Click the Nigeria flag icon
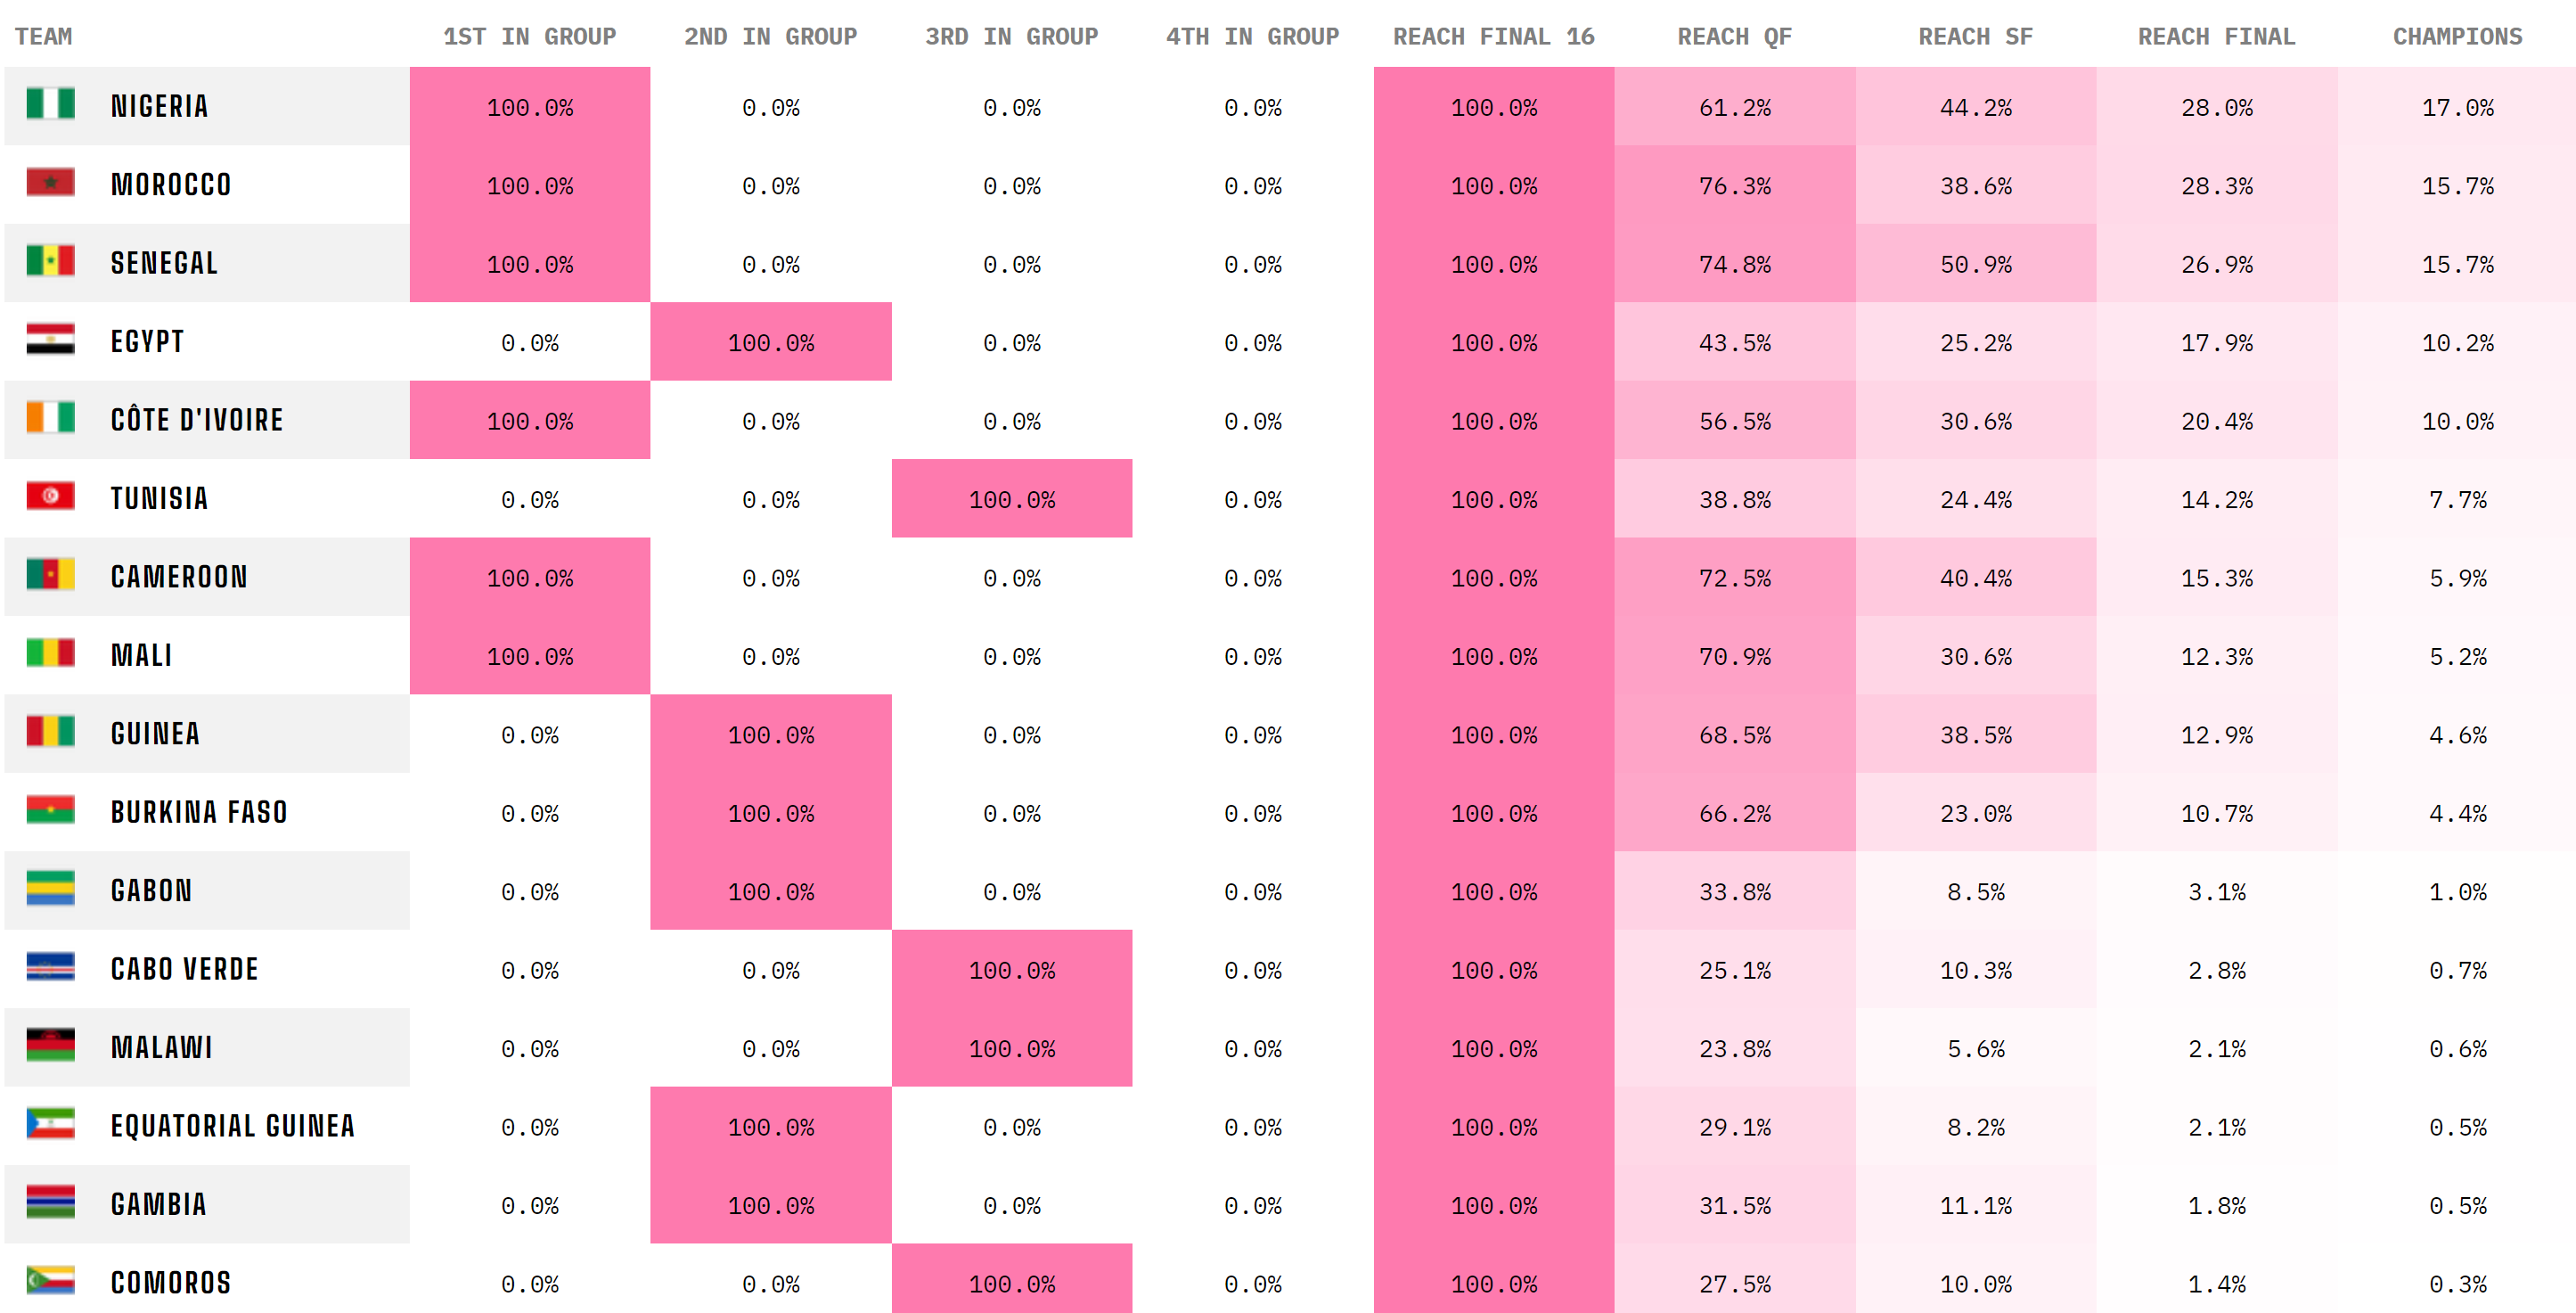 tap(50, 104)
